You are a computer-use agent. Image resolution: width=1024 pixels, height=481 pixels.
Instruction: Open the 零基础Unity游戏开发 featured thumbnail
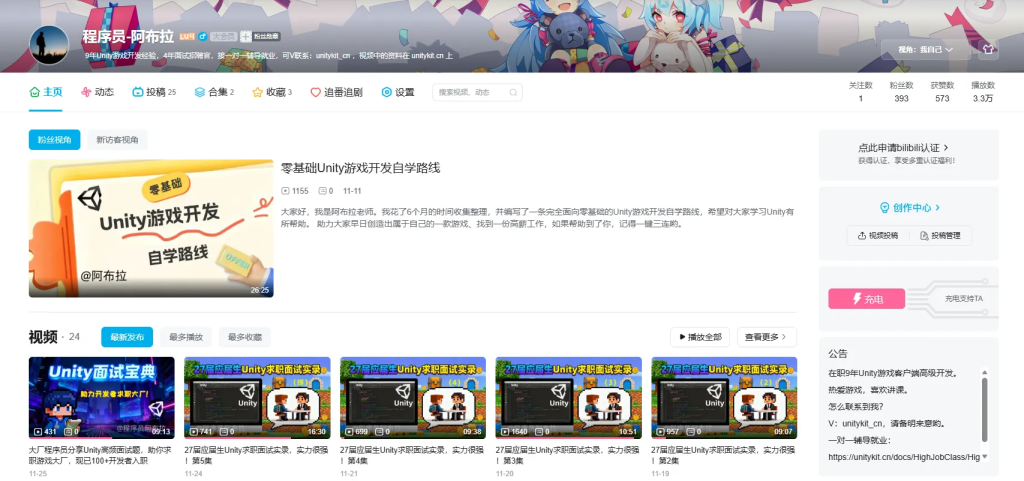click(x=151, y=228)
